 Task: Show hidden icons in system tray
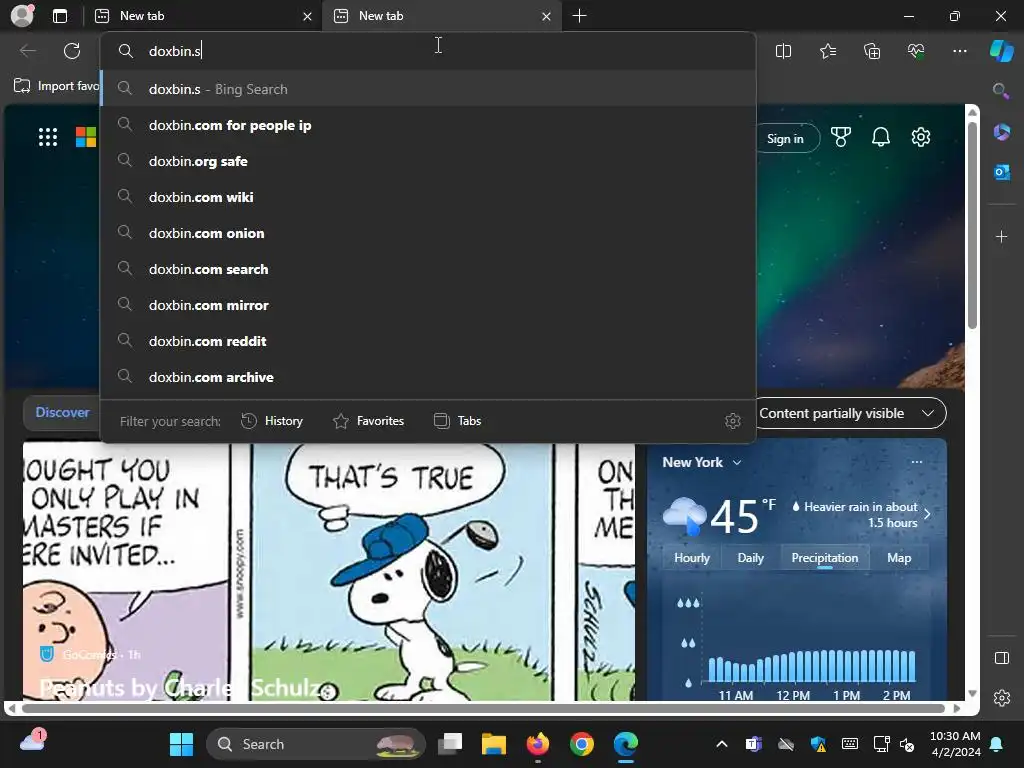722,744
